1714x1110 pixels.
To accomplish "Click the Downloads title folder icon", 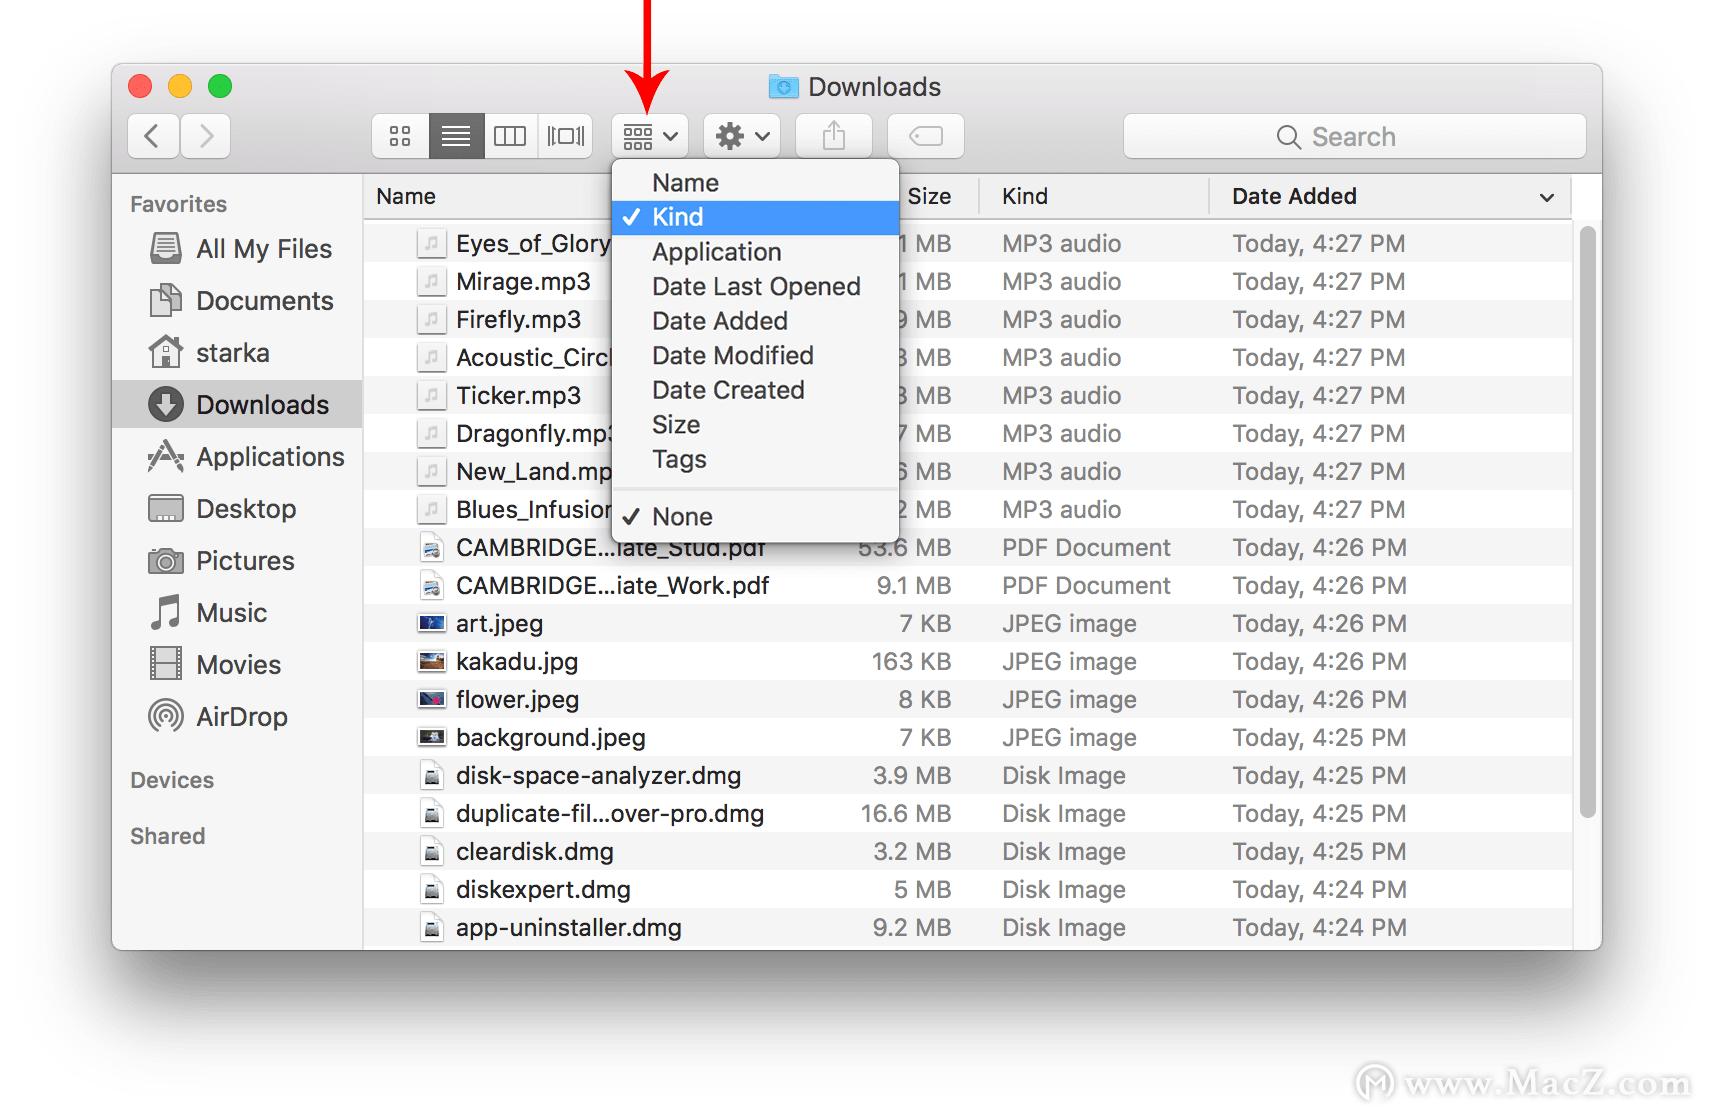I will point(783,87).
